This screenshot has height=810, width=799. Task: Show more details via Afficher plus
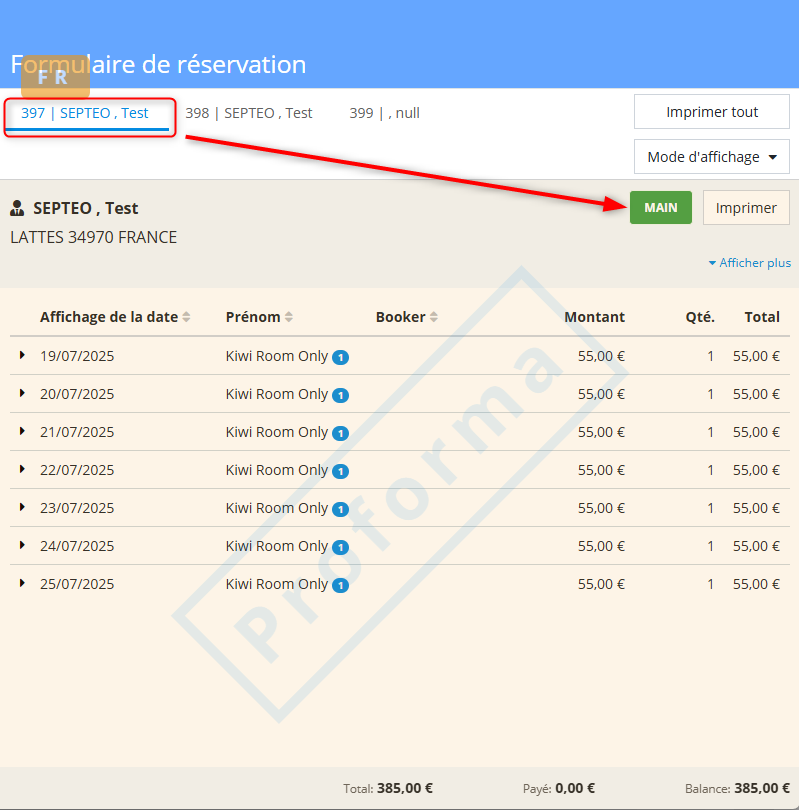point(749,263)
